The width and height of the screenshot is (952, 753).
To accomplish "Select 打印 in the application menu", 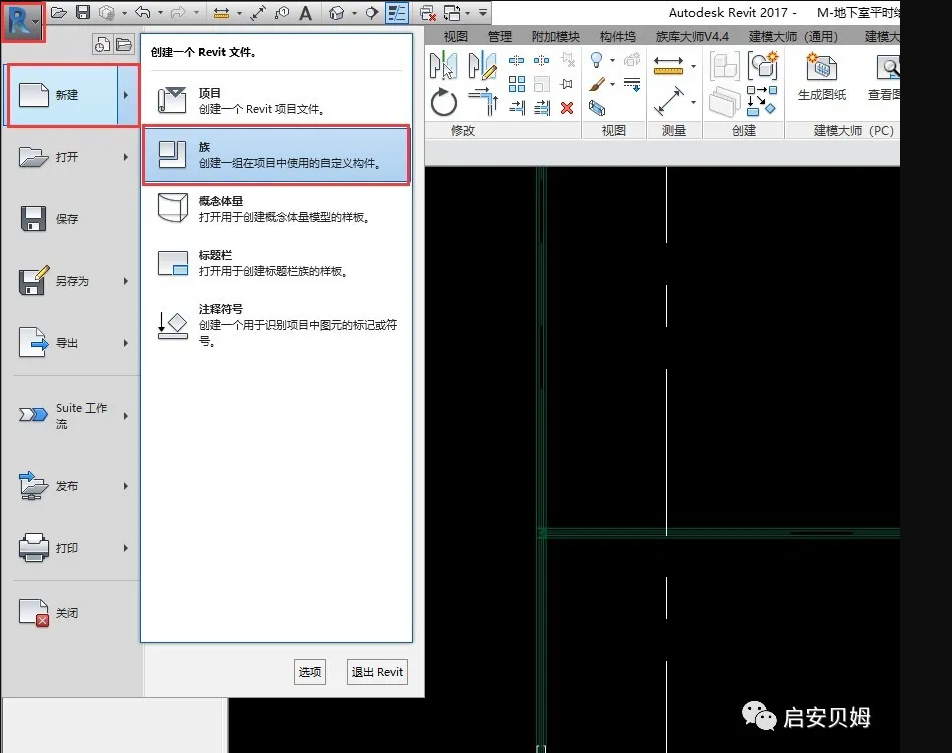I will pyautogui.click(x=71, y=548).
